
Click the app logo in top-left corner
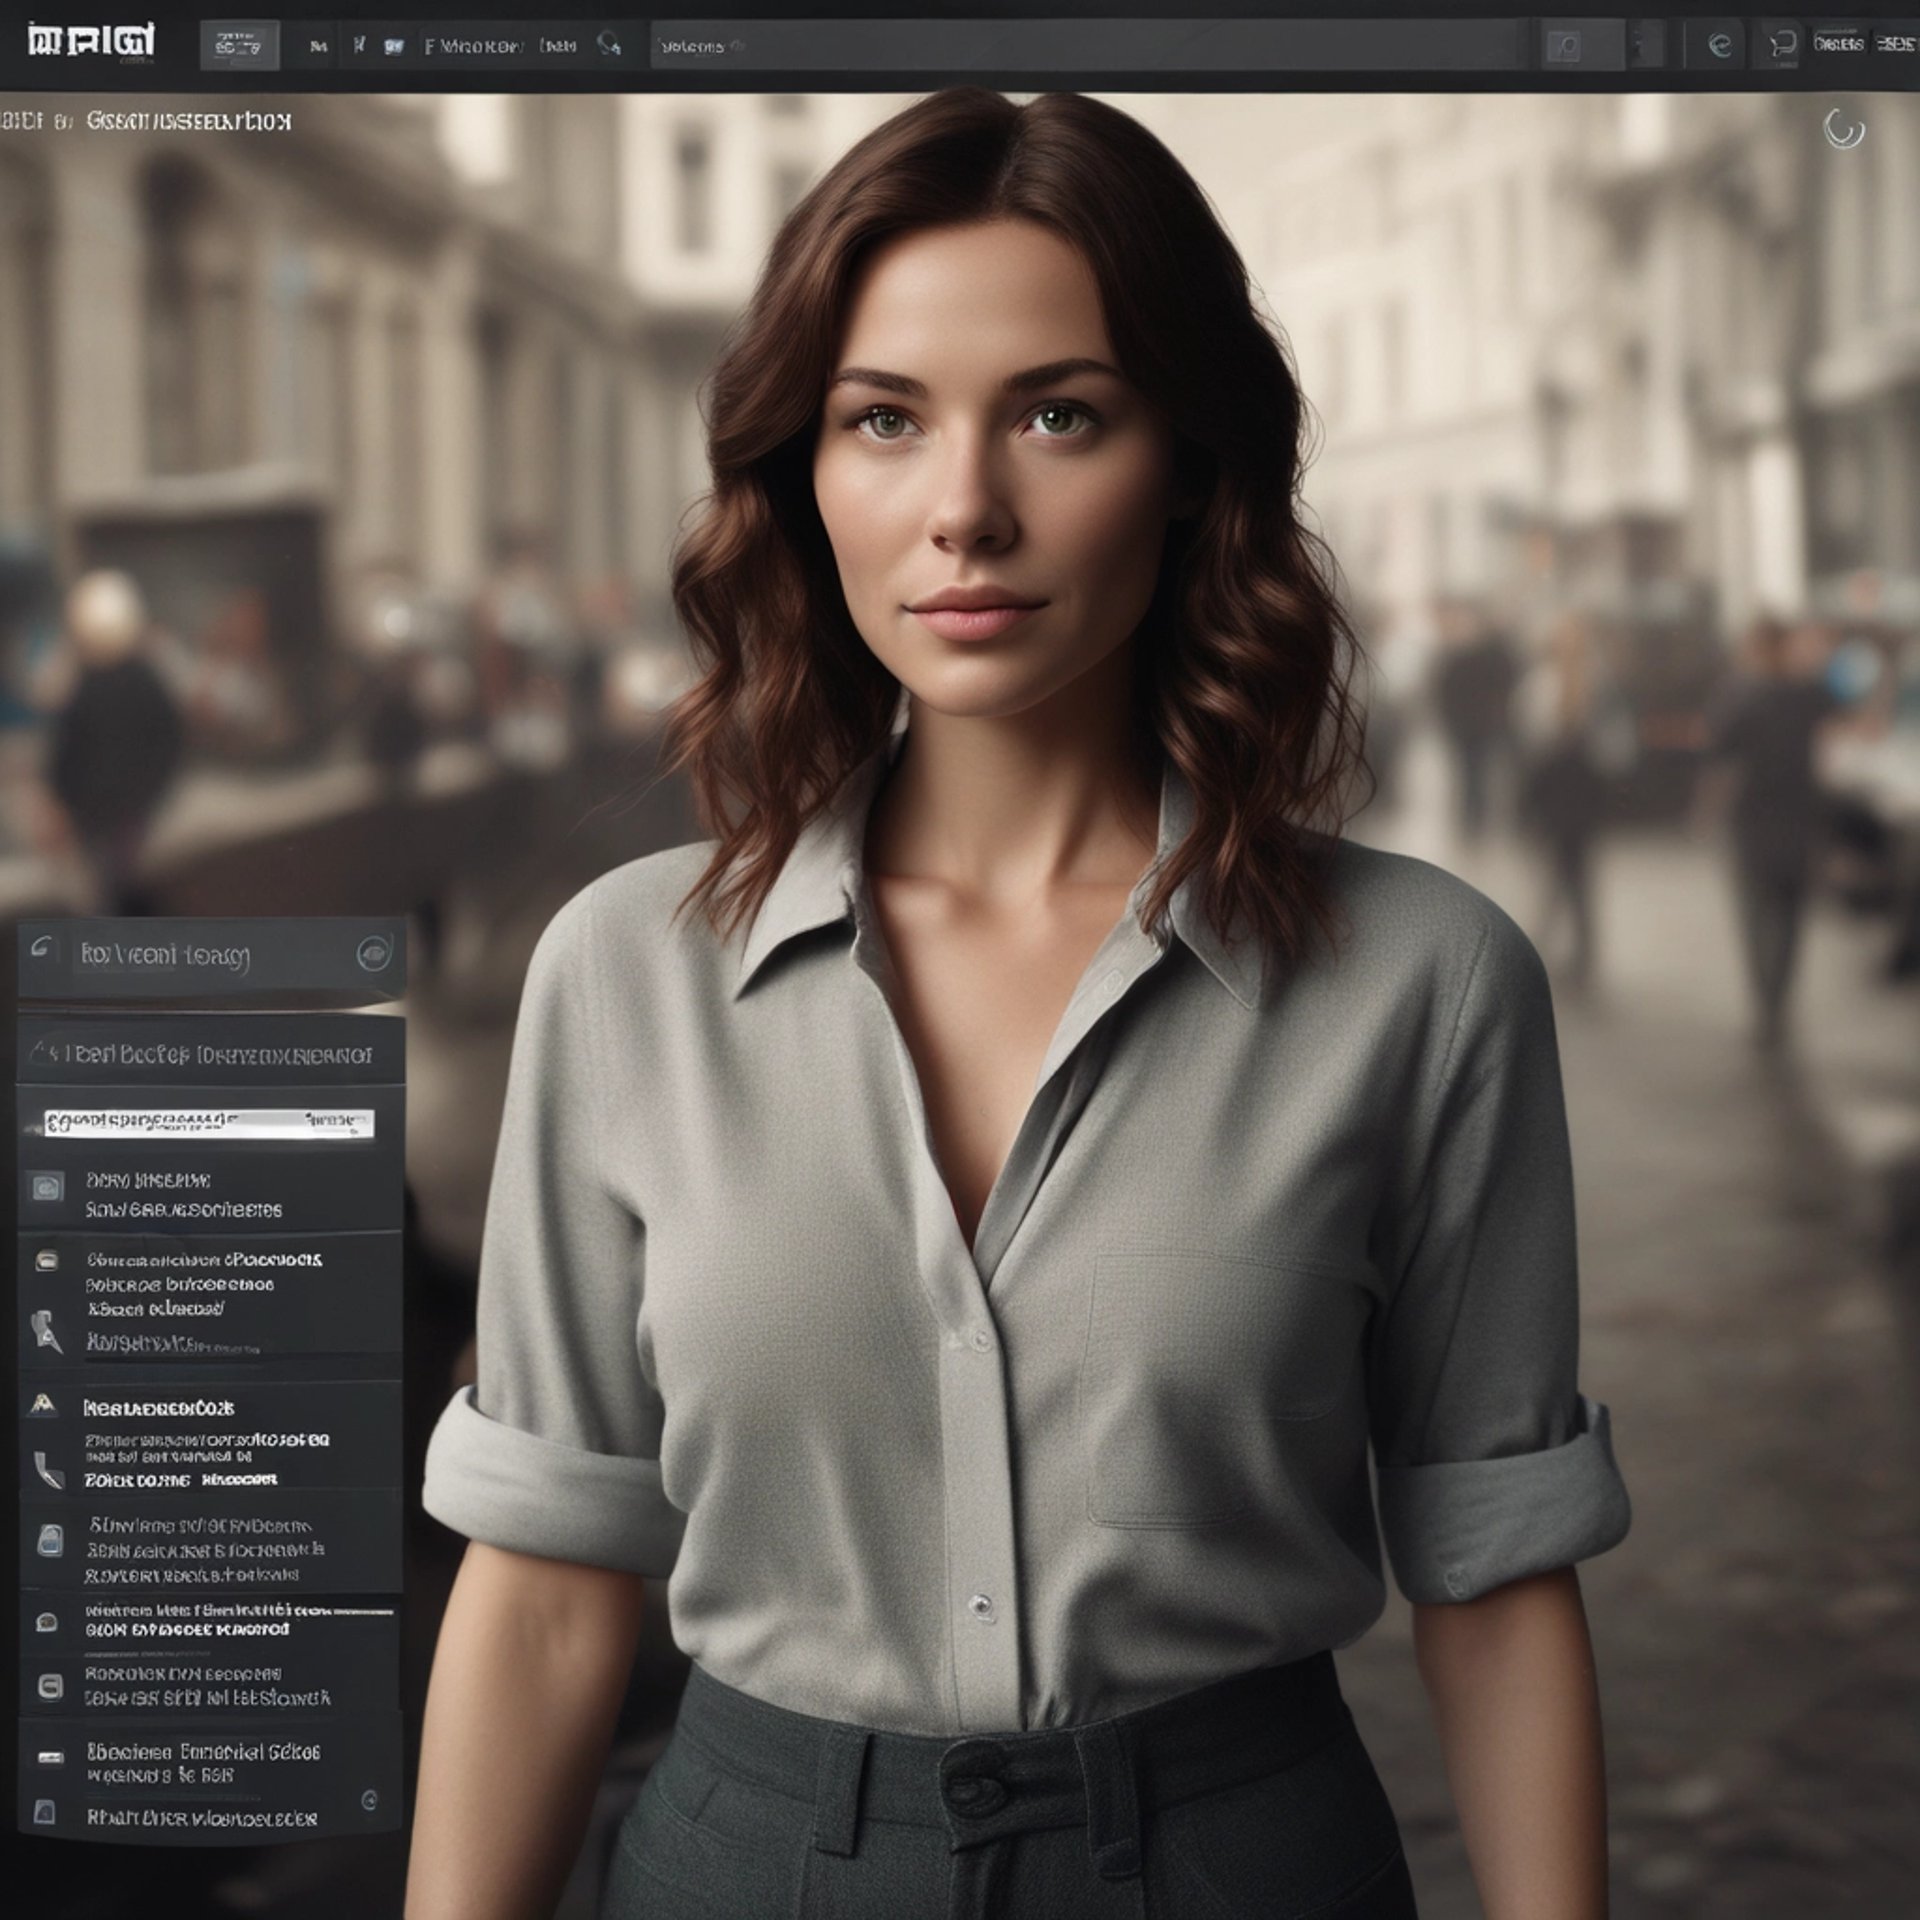click(x=91, y=42)
